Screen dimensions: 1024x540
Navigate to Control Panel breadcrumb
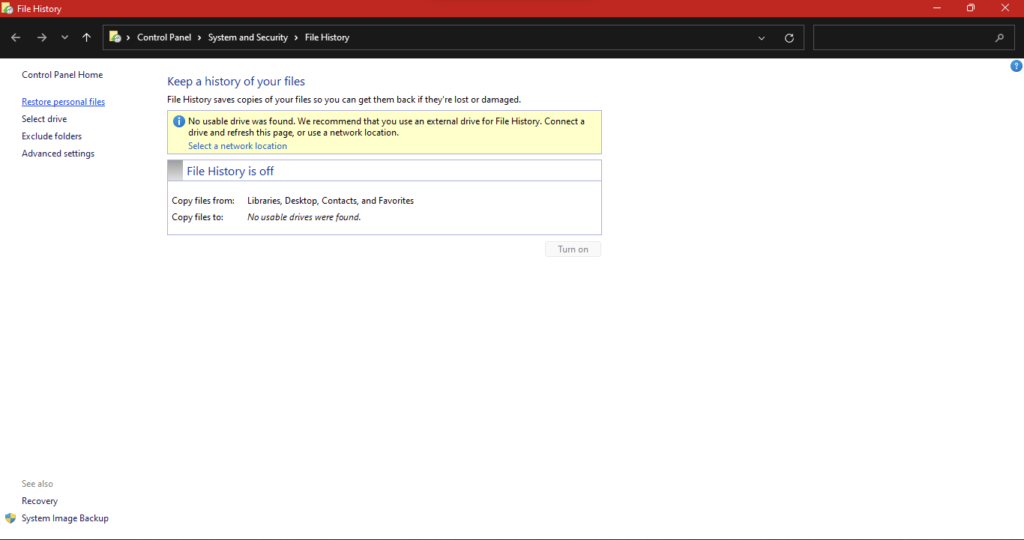pyautogui.click(x=164, y=37)
